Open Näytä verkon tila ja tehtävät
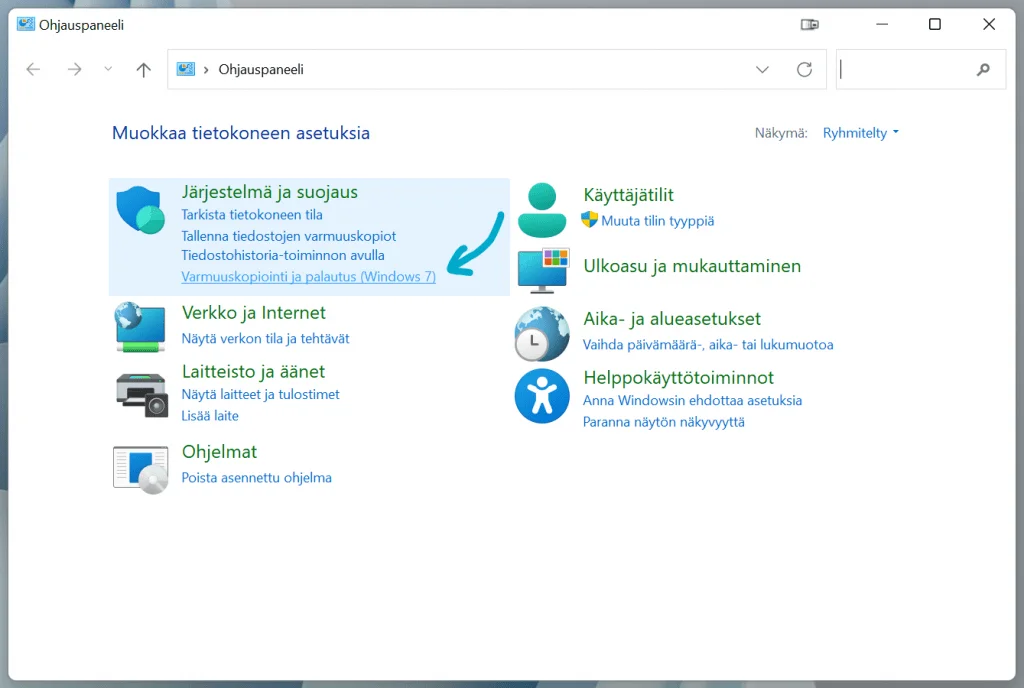 pyautogui.click(x=265, y=339)
